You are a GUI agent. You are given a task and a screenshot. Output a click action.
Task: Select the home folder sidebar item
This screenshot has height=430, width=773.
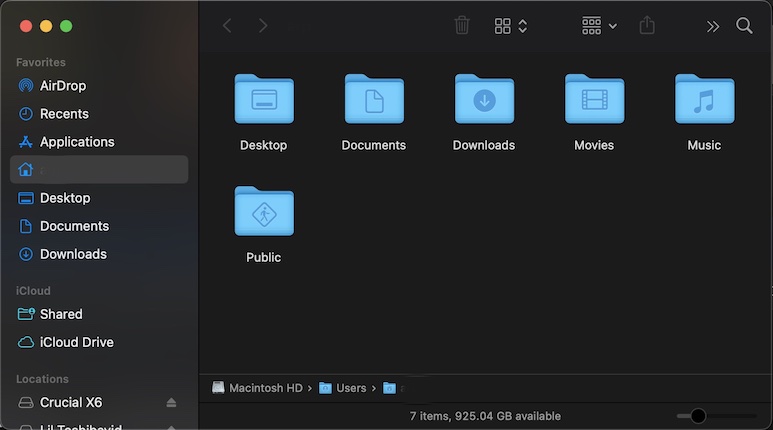click(x=99, y=170)
